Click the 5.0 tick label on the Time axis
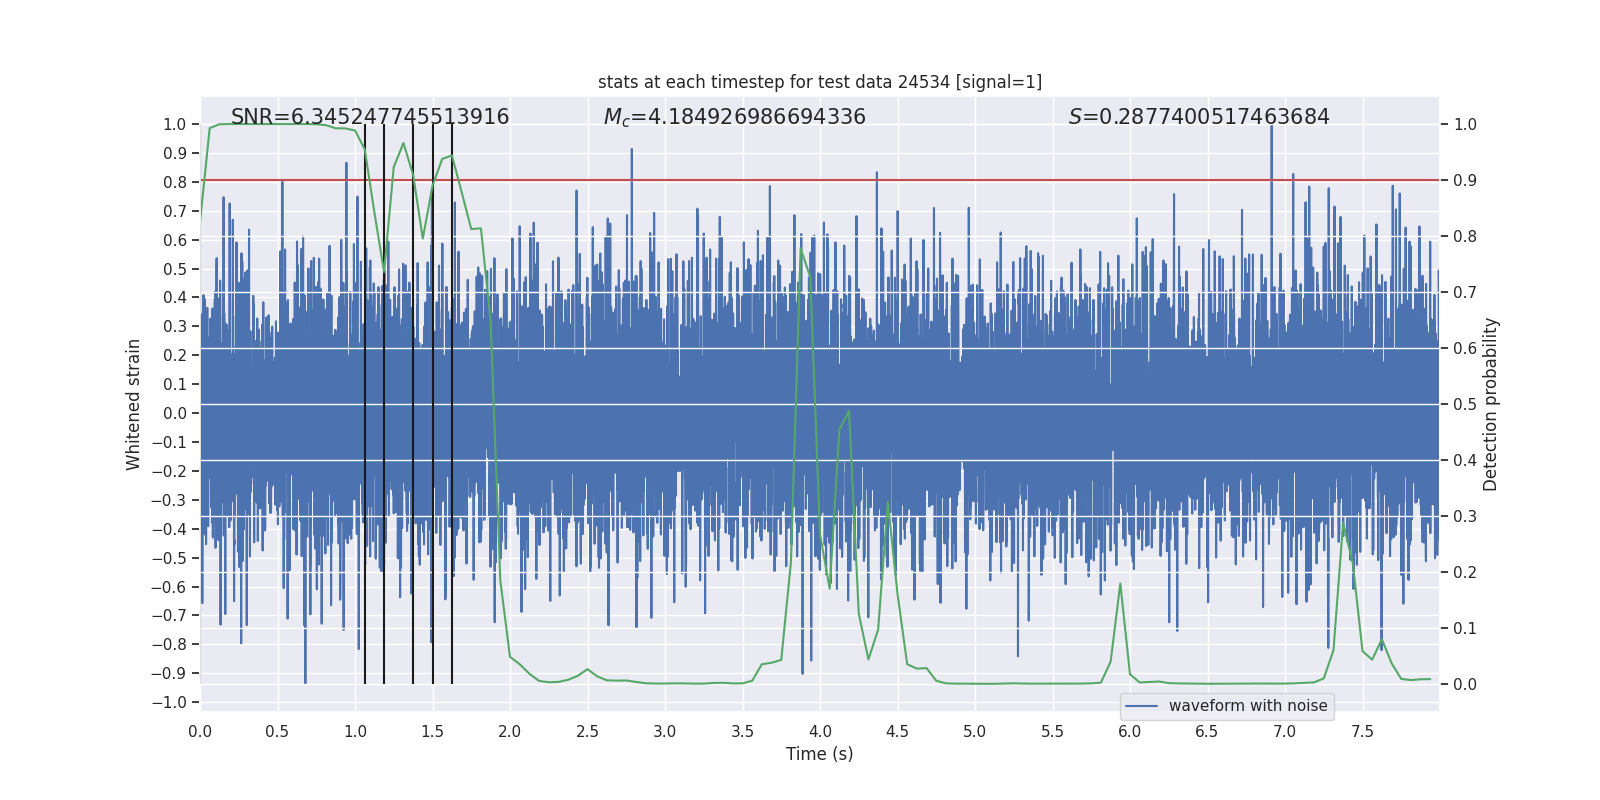 coord(975,731)
